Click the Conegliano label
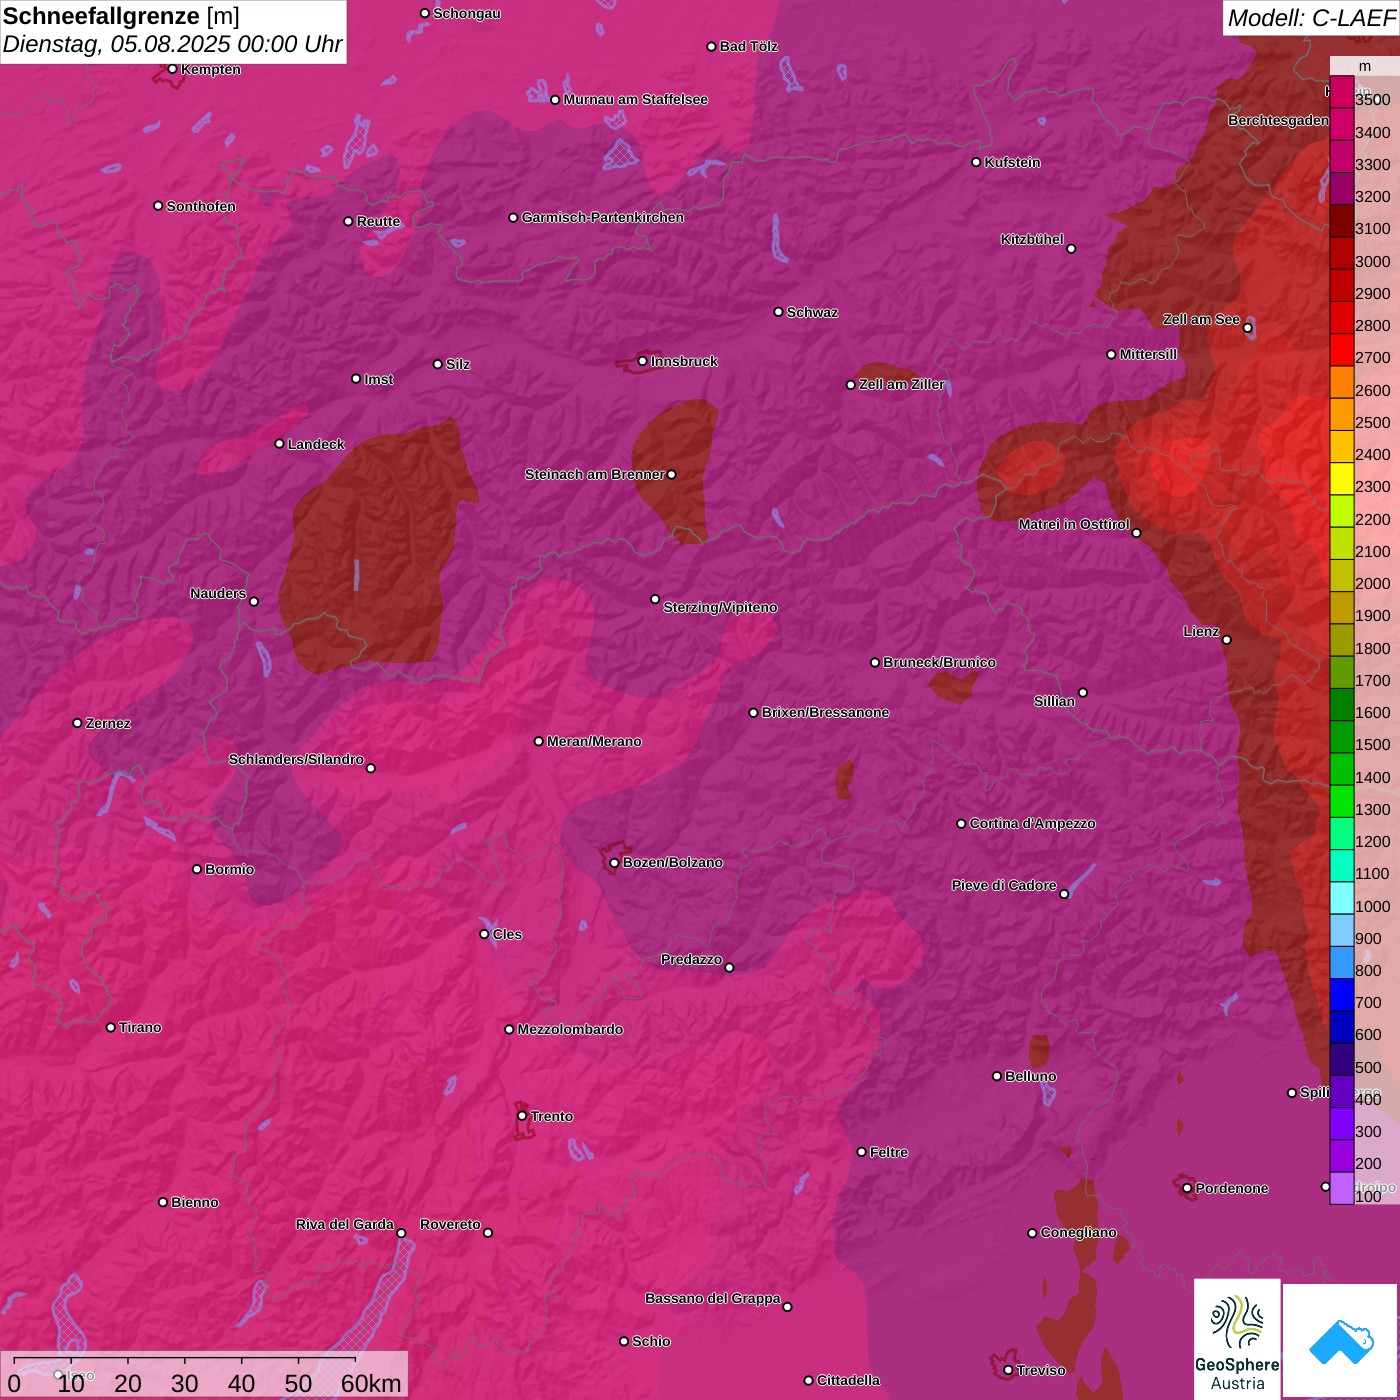 pos(1078,1232)
